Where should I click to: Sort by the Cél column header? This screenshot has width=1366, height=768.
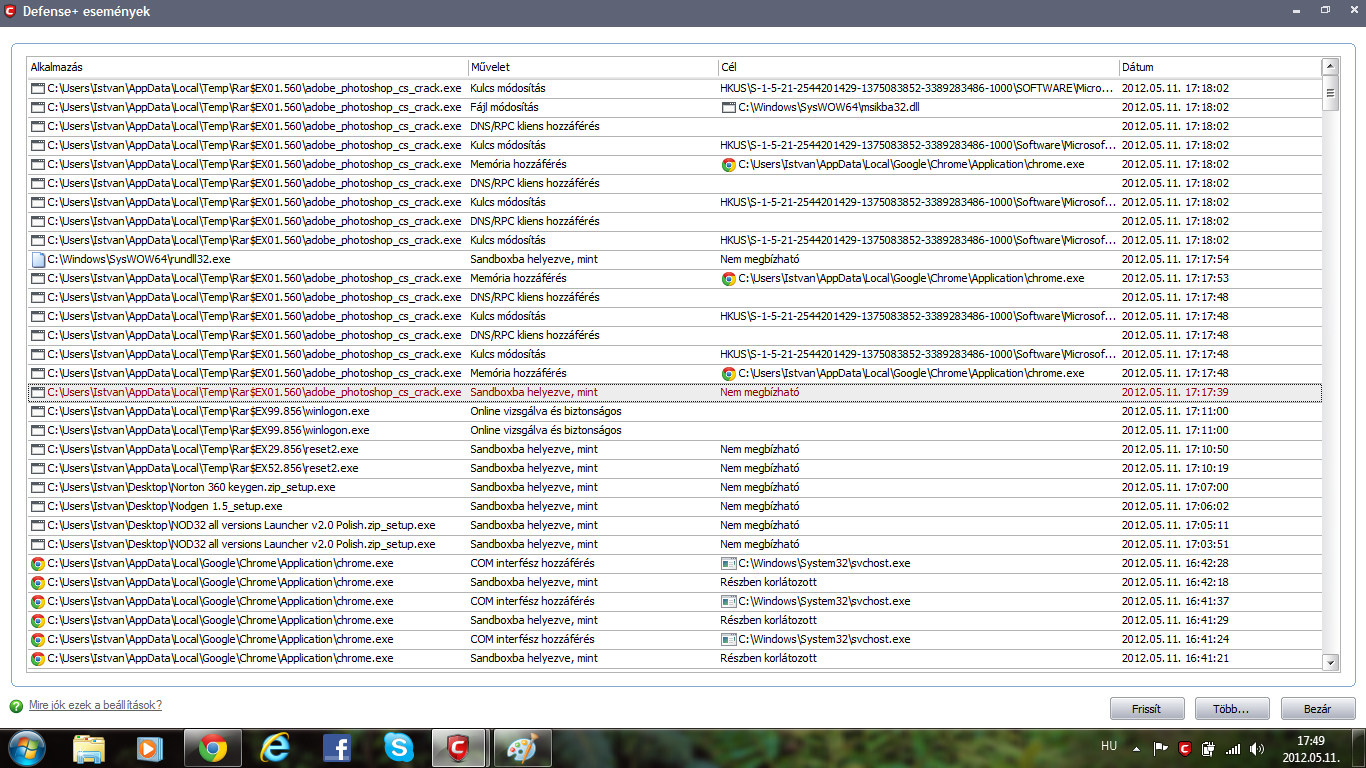918,68
